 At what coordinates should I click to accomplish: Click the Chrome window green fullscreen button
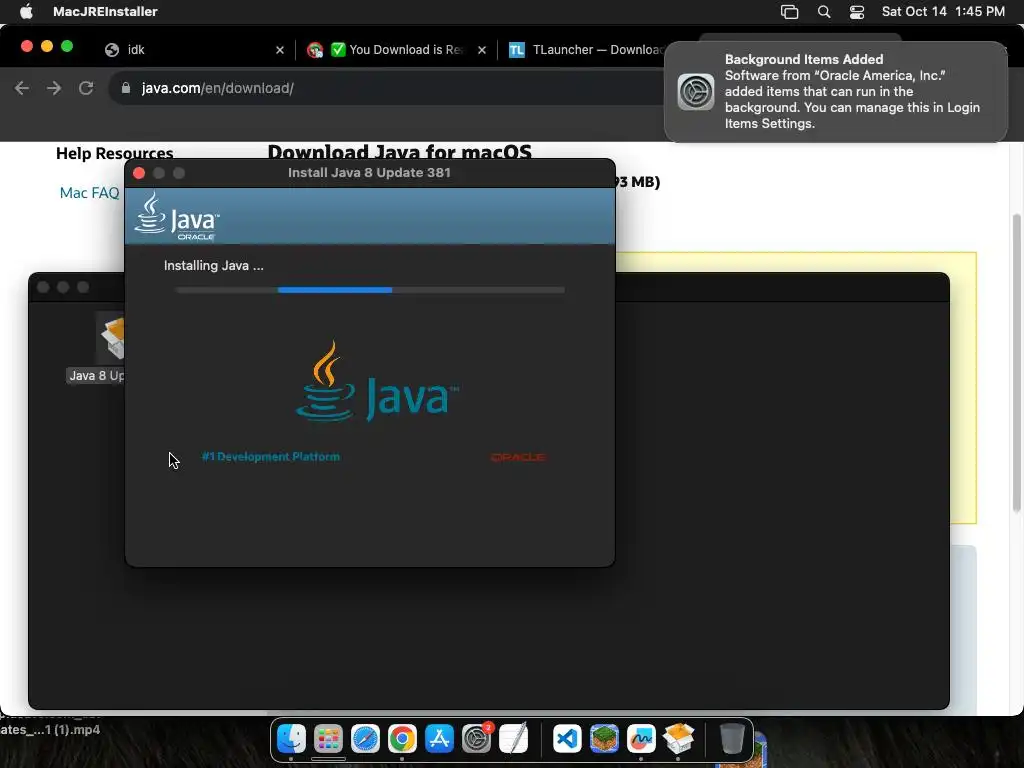tap(67, 46)
